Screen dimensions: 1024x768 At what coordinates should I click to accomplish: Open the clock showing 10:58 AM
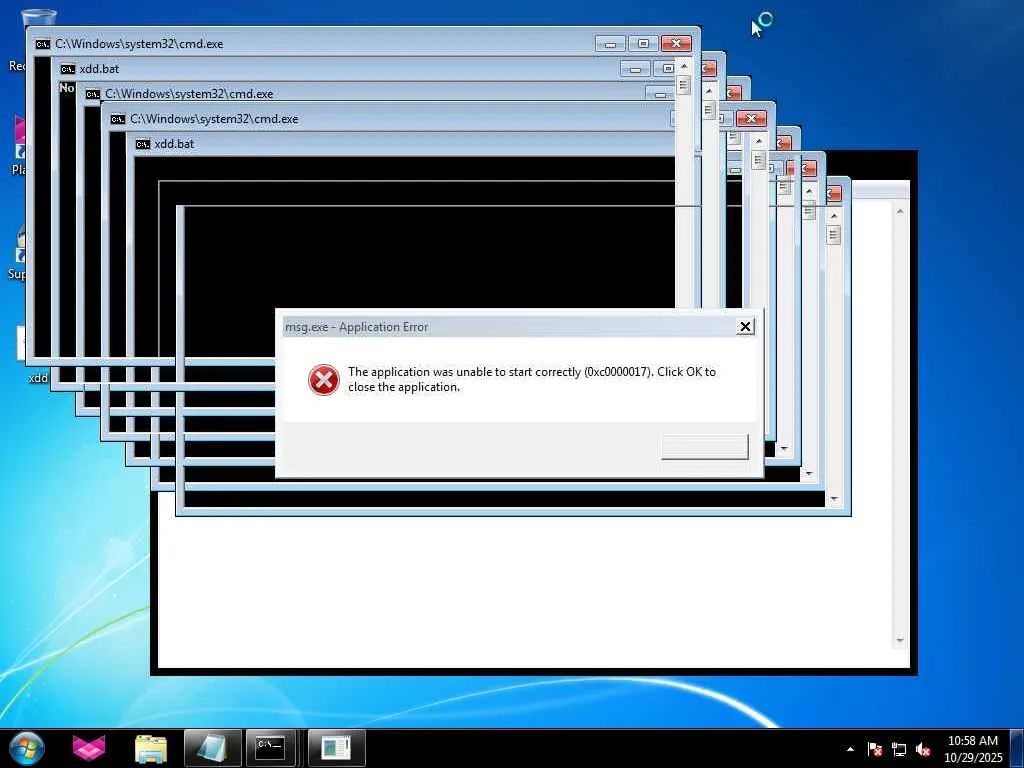[x=973, y=748]
